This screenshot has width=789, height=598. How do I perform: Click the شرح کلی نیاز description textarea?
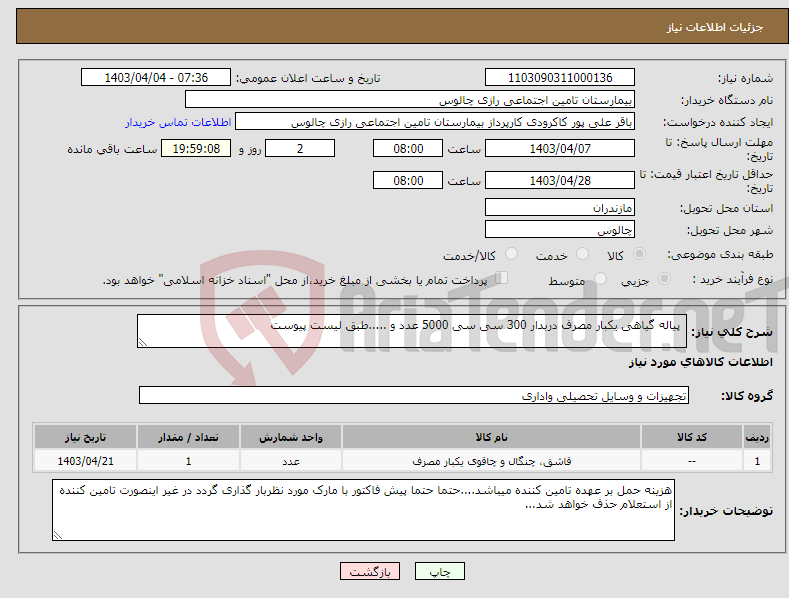coord(412,331)
